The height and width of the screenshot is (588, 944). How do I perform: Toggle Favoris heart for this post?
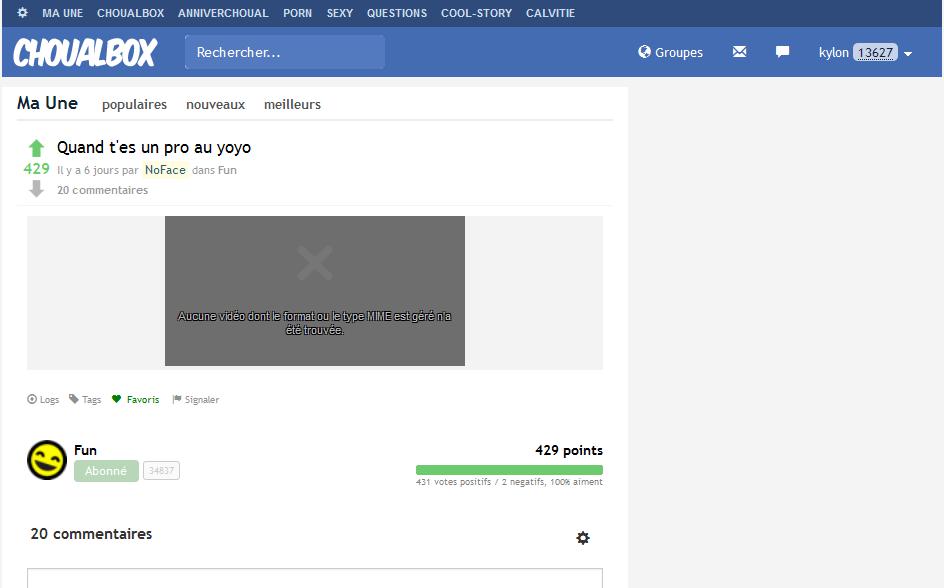136,399
